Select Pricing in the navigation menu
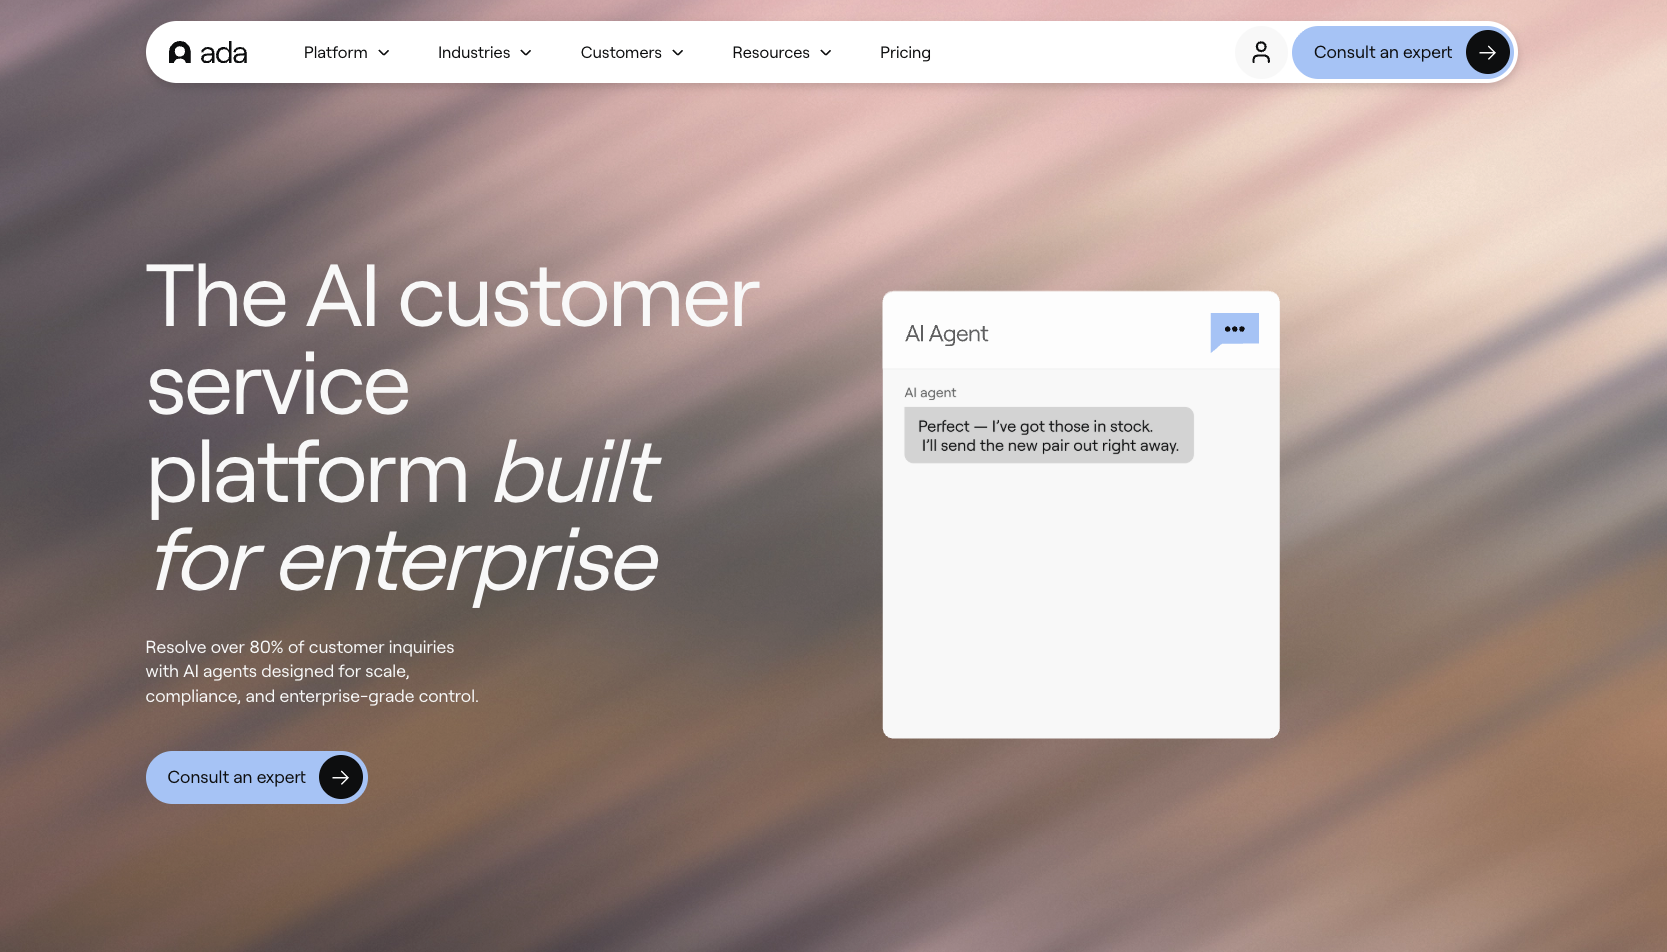This screenshot has width=1667, height=952. (x=904, y=52)
